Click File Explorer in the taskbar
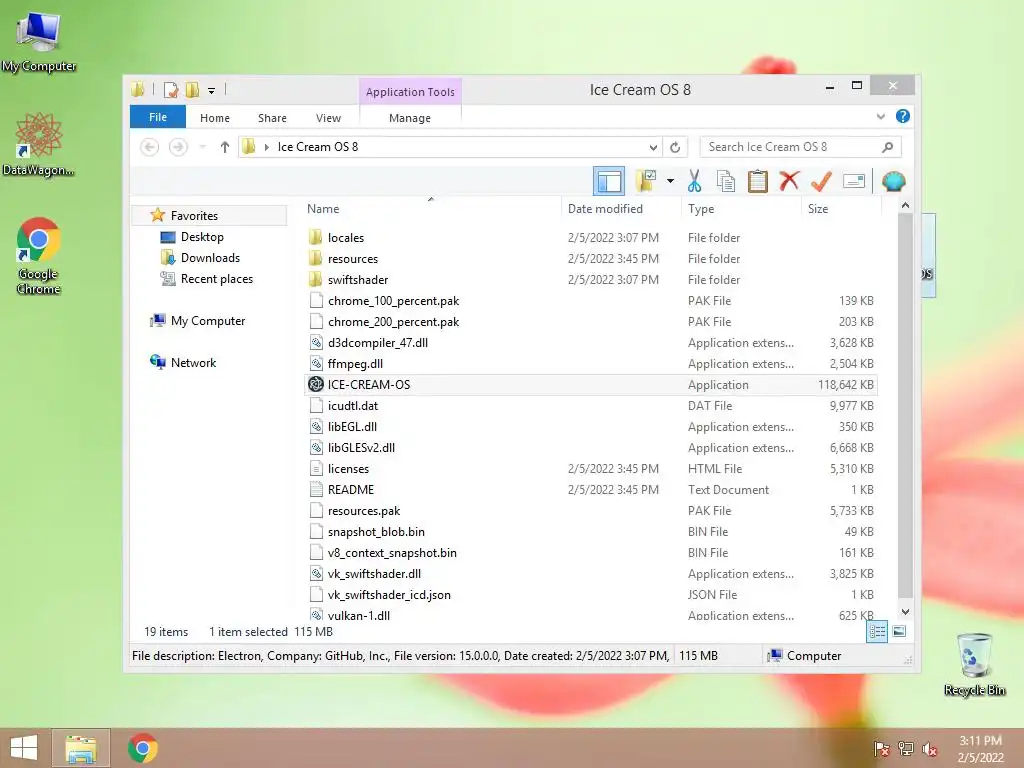 [81, 748]
